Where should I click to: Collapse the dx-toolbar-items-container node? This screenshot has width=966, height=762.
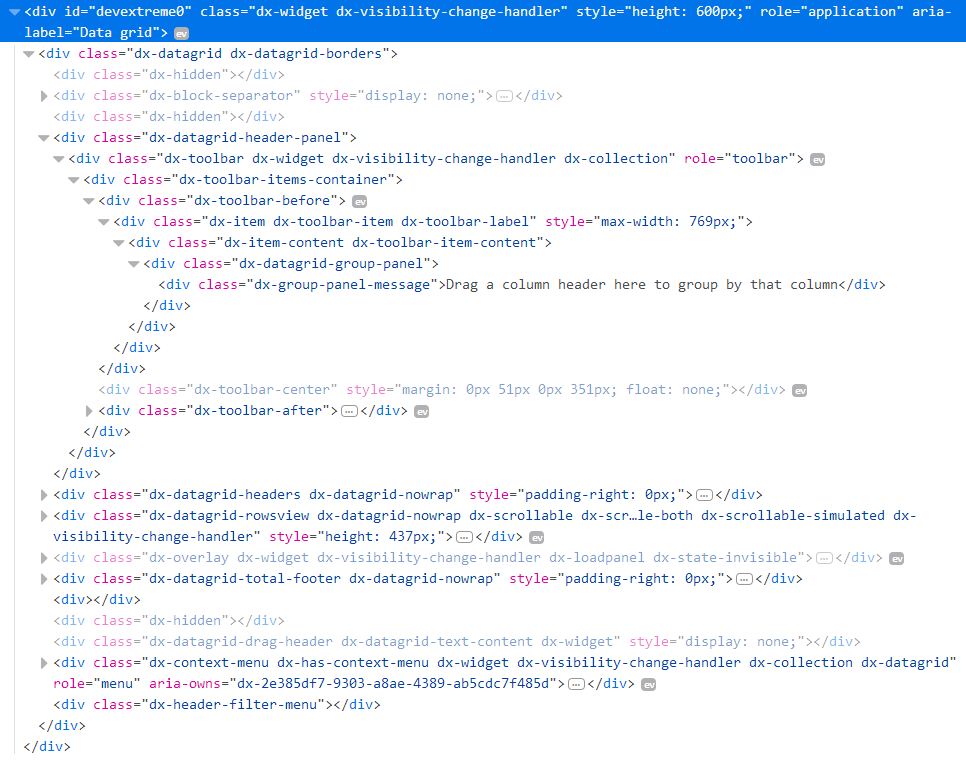tap(73, 180)
